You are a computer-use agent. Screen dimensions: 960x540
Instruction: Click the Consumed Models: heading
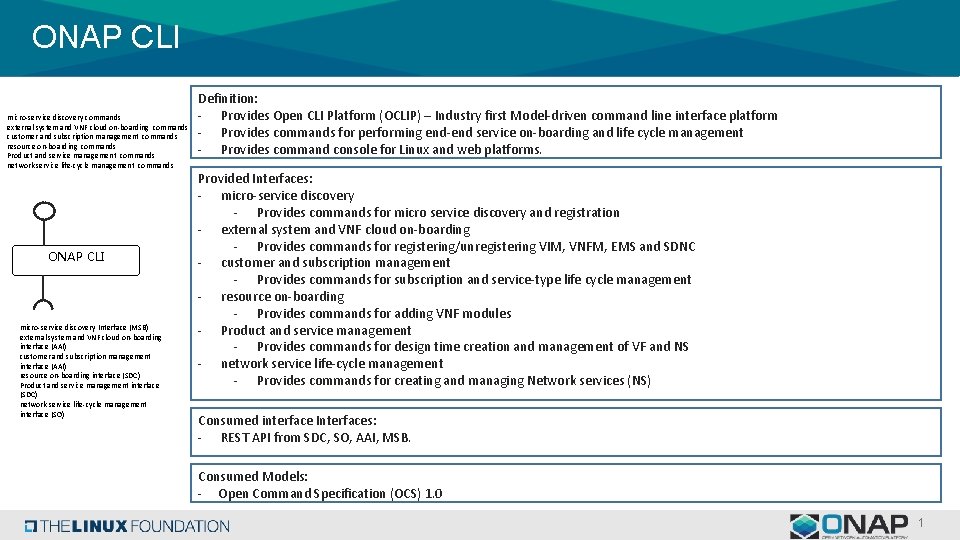[x=253, y=476]
